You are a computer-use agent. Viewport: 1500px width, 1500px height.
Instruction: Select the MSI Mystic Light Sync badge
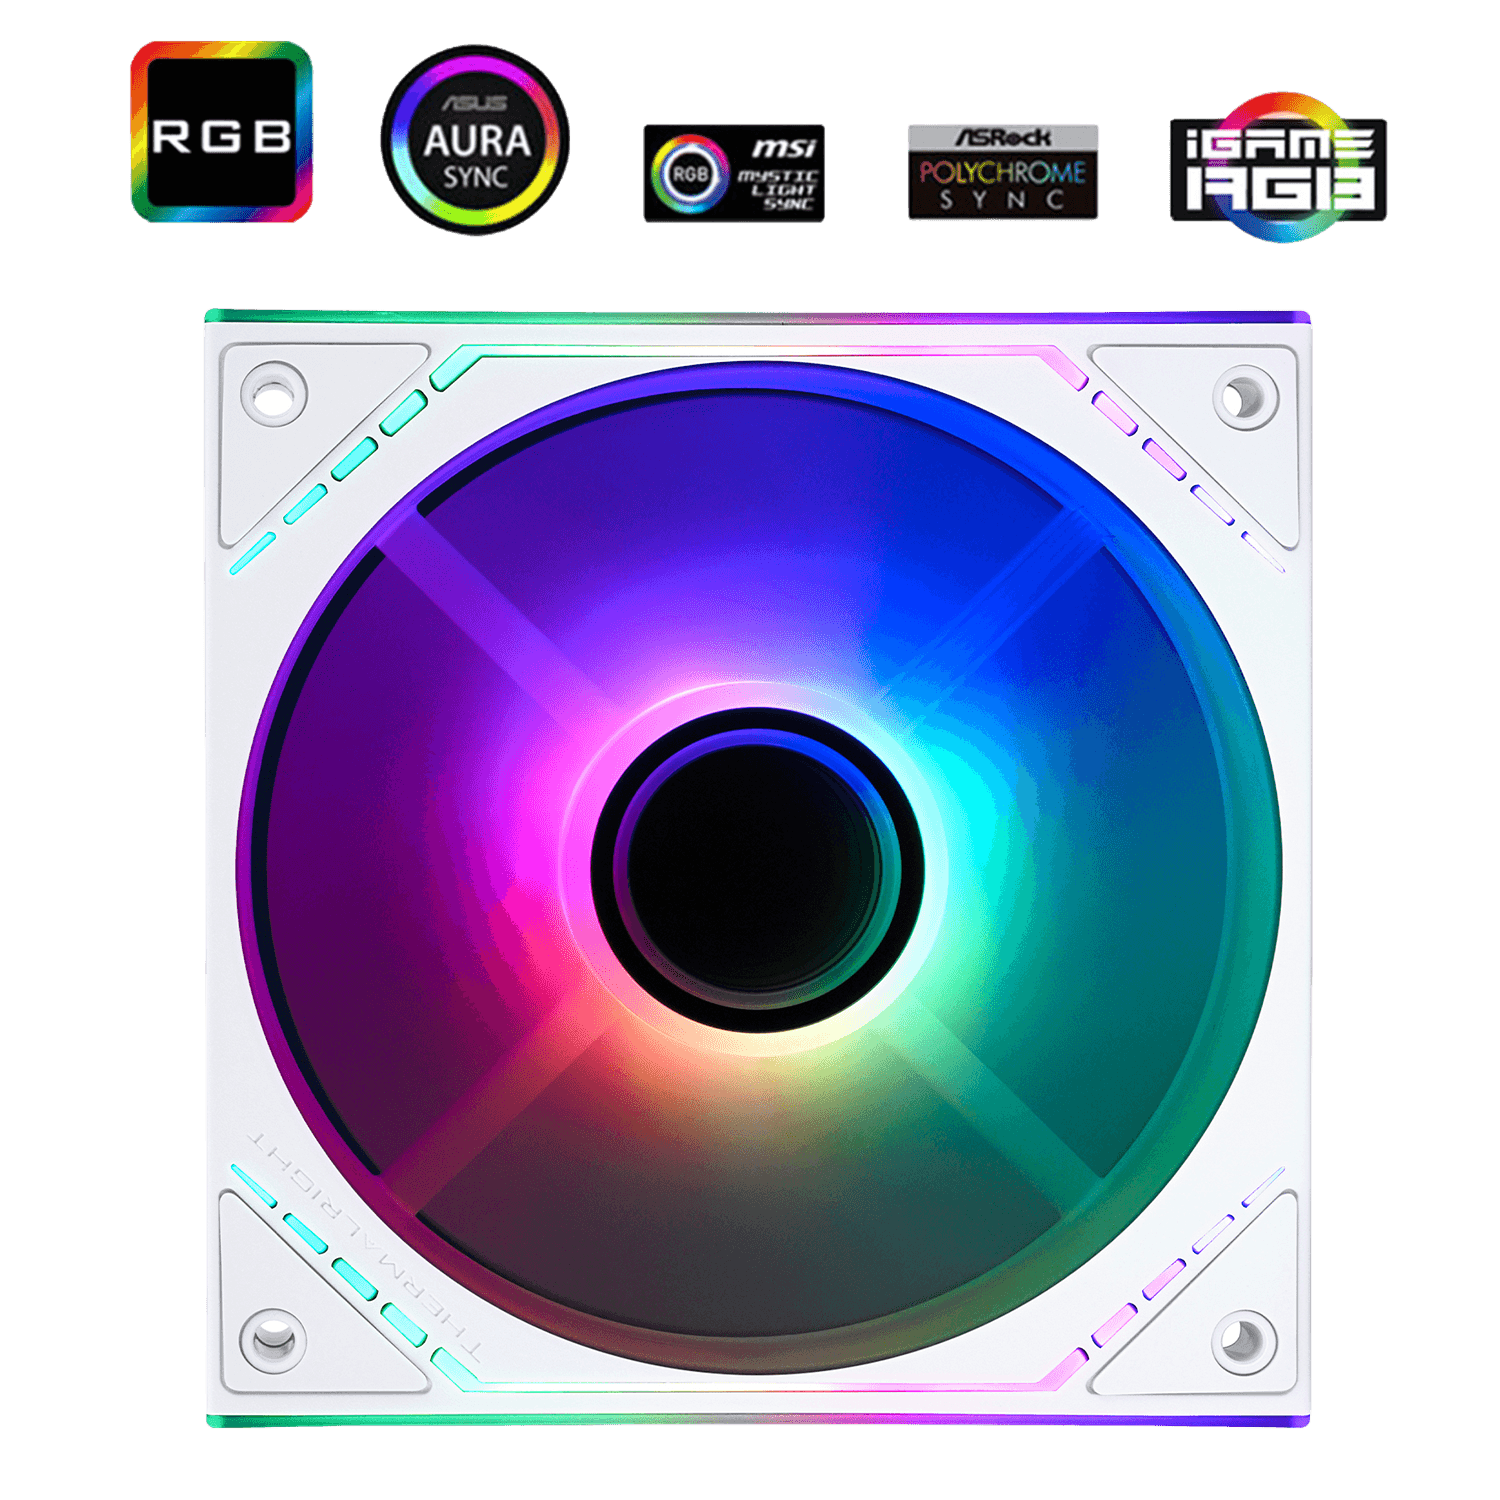pos(734,173)
